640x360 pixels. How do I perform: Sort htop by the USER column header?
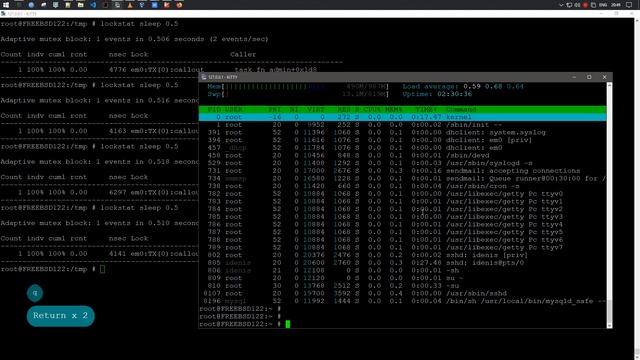[233, 109]
